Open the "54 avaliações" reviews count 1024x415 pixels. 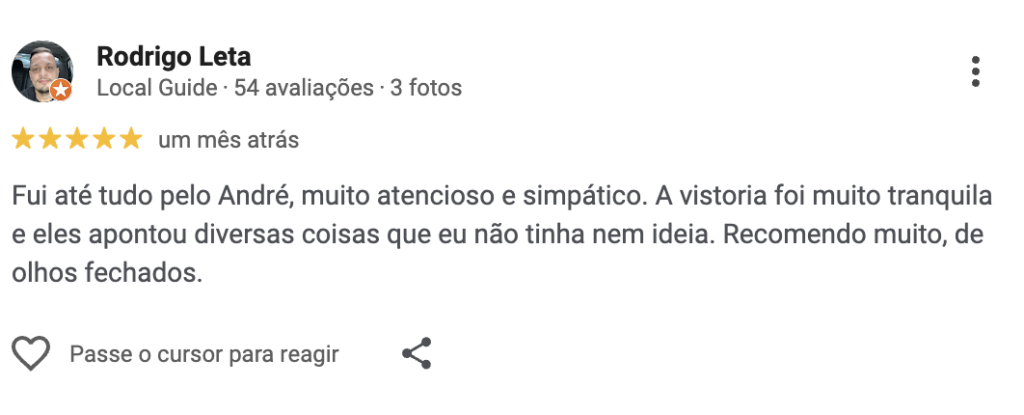(x=303, y=88)
